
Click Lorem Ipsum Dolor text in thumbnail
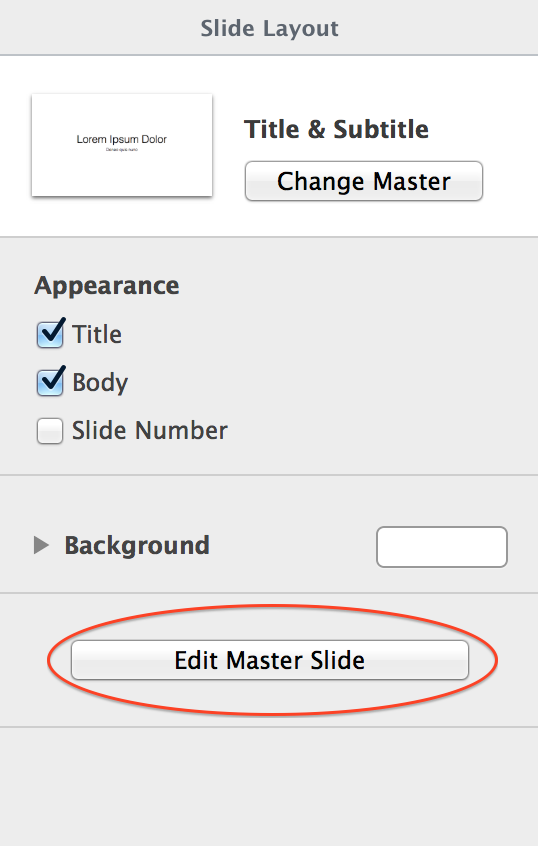(121, 139)
